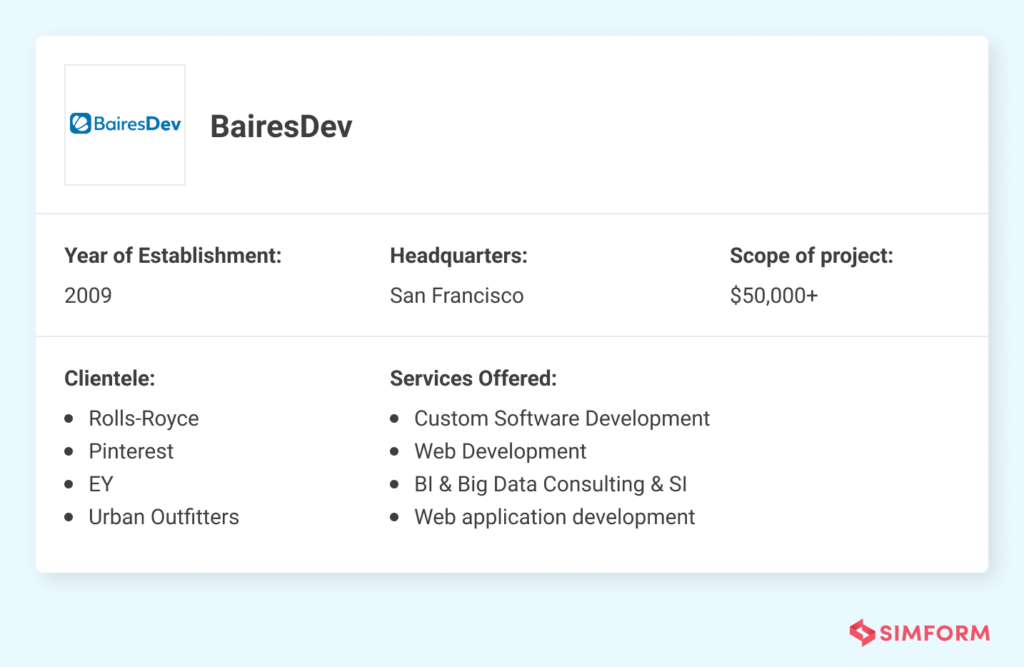The image size is (1024, 667).
Task: Select the Clientele section header
Action: pyautogui.click(x=110, y=378)
